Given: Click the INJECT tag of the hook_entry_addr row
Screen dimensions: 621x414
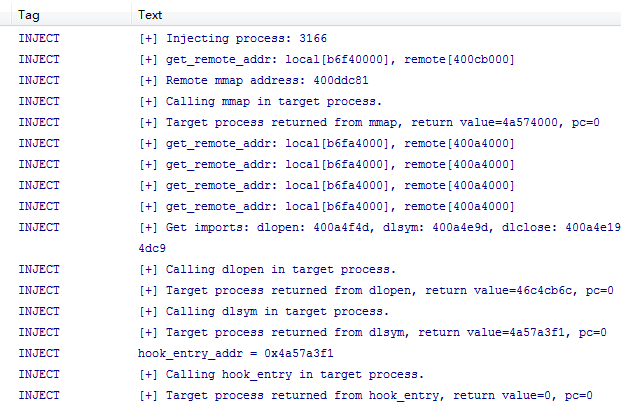Looking at the screenshot, I should pyautogui.click(x=39, y=353).
